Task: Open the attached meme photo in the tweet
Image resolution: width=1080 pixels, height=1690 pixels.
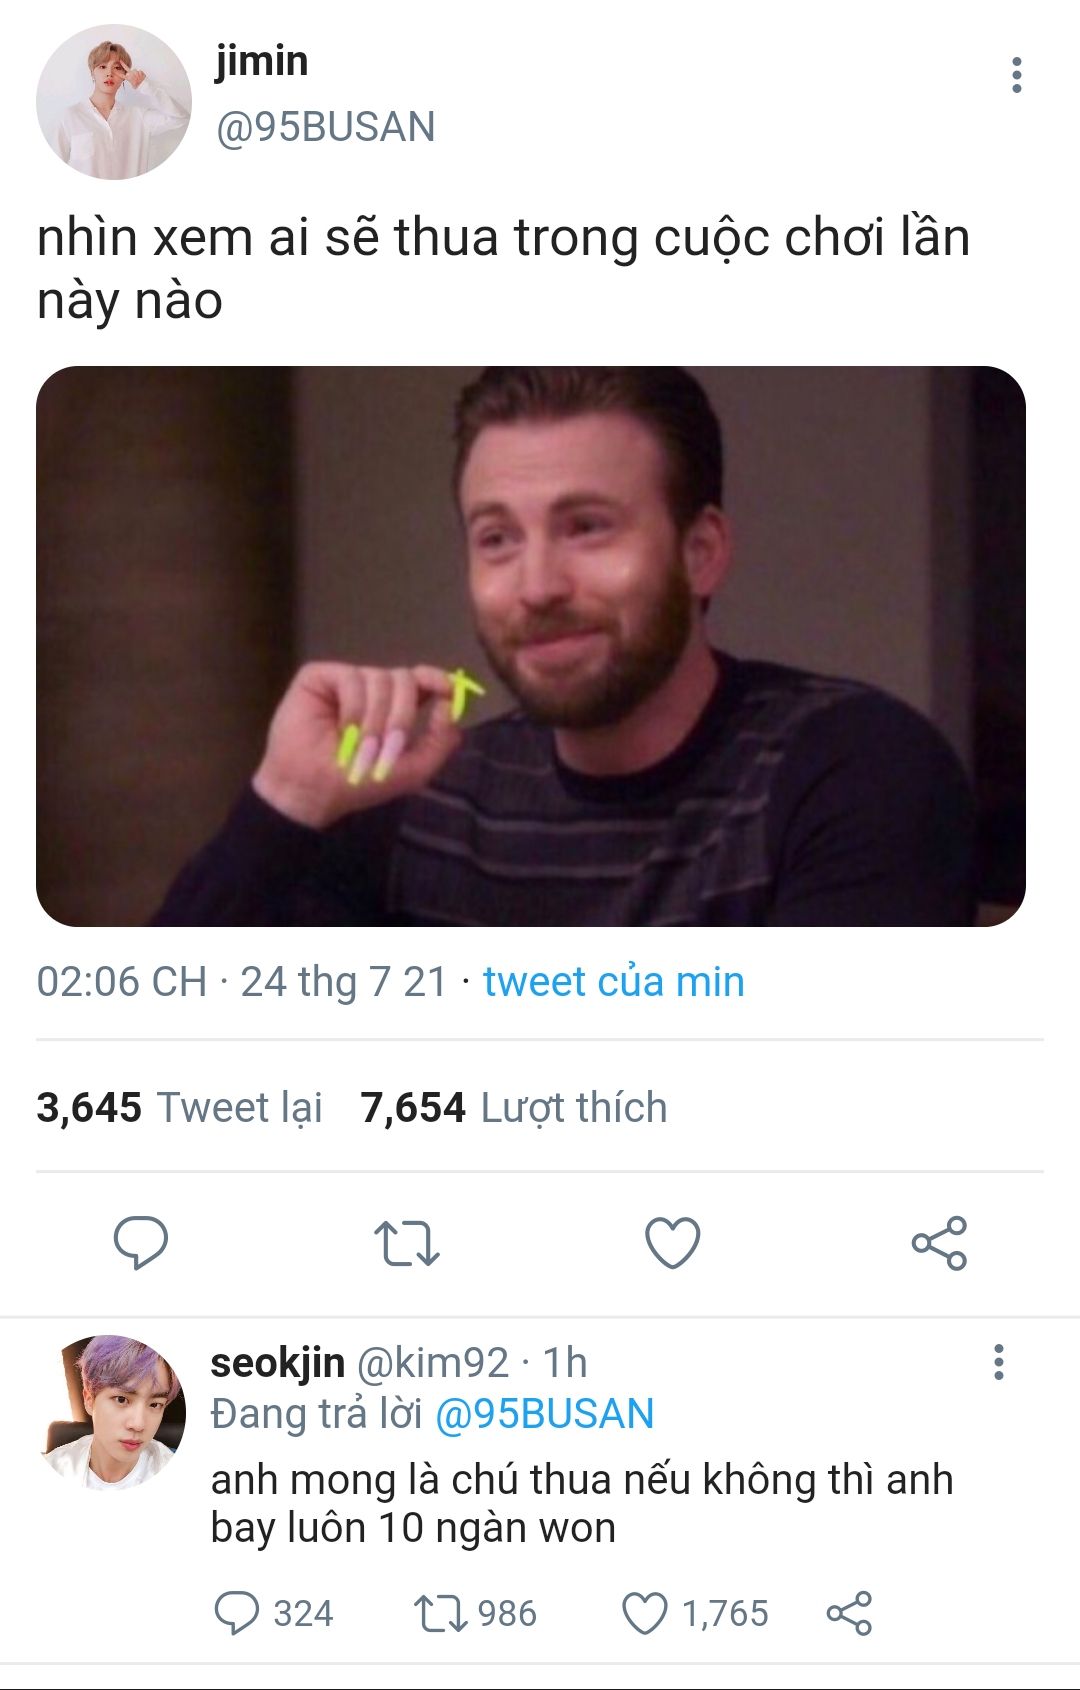Action: pyautogui.click(x=531, y=646)
